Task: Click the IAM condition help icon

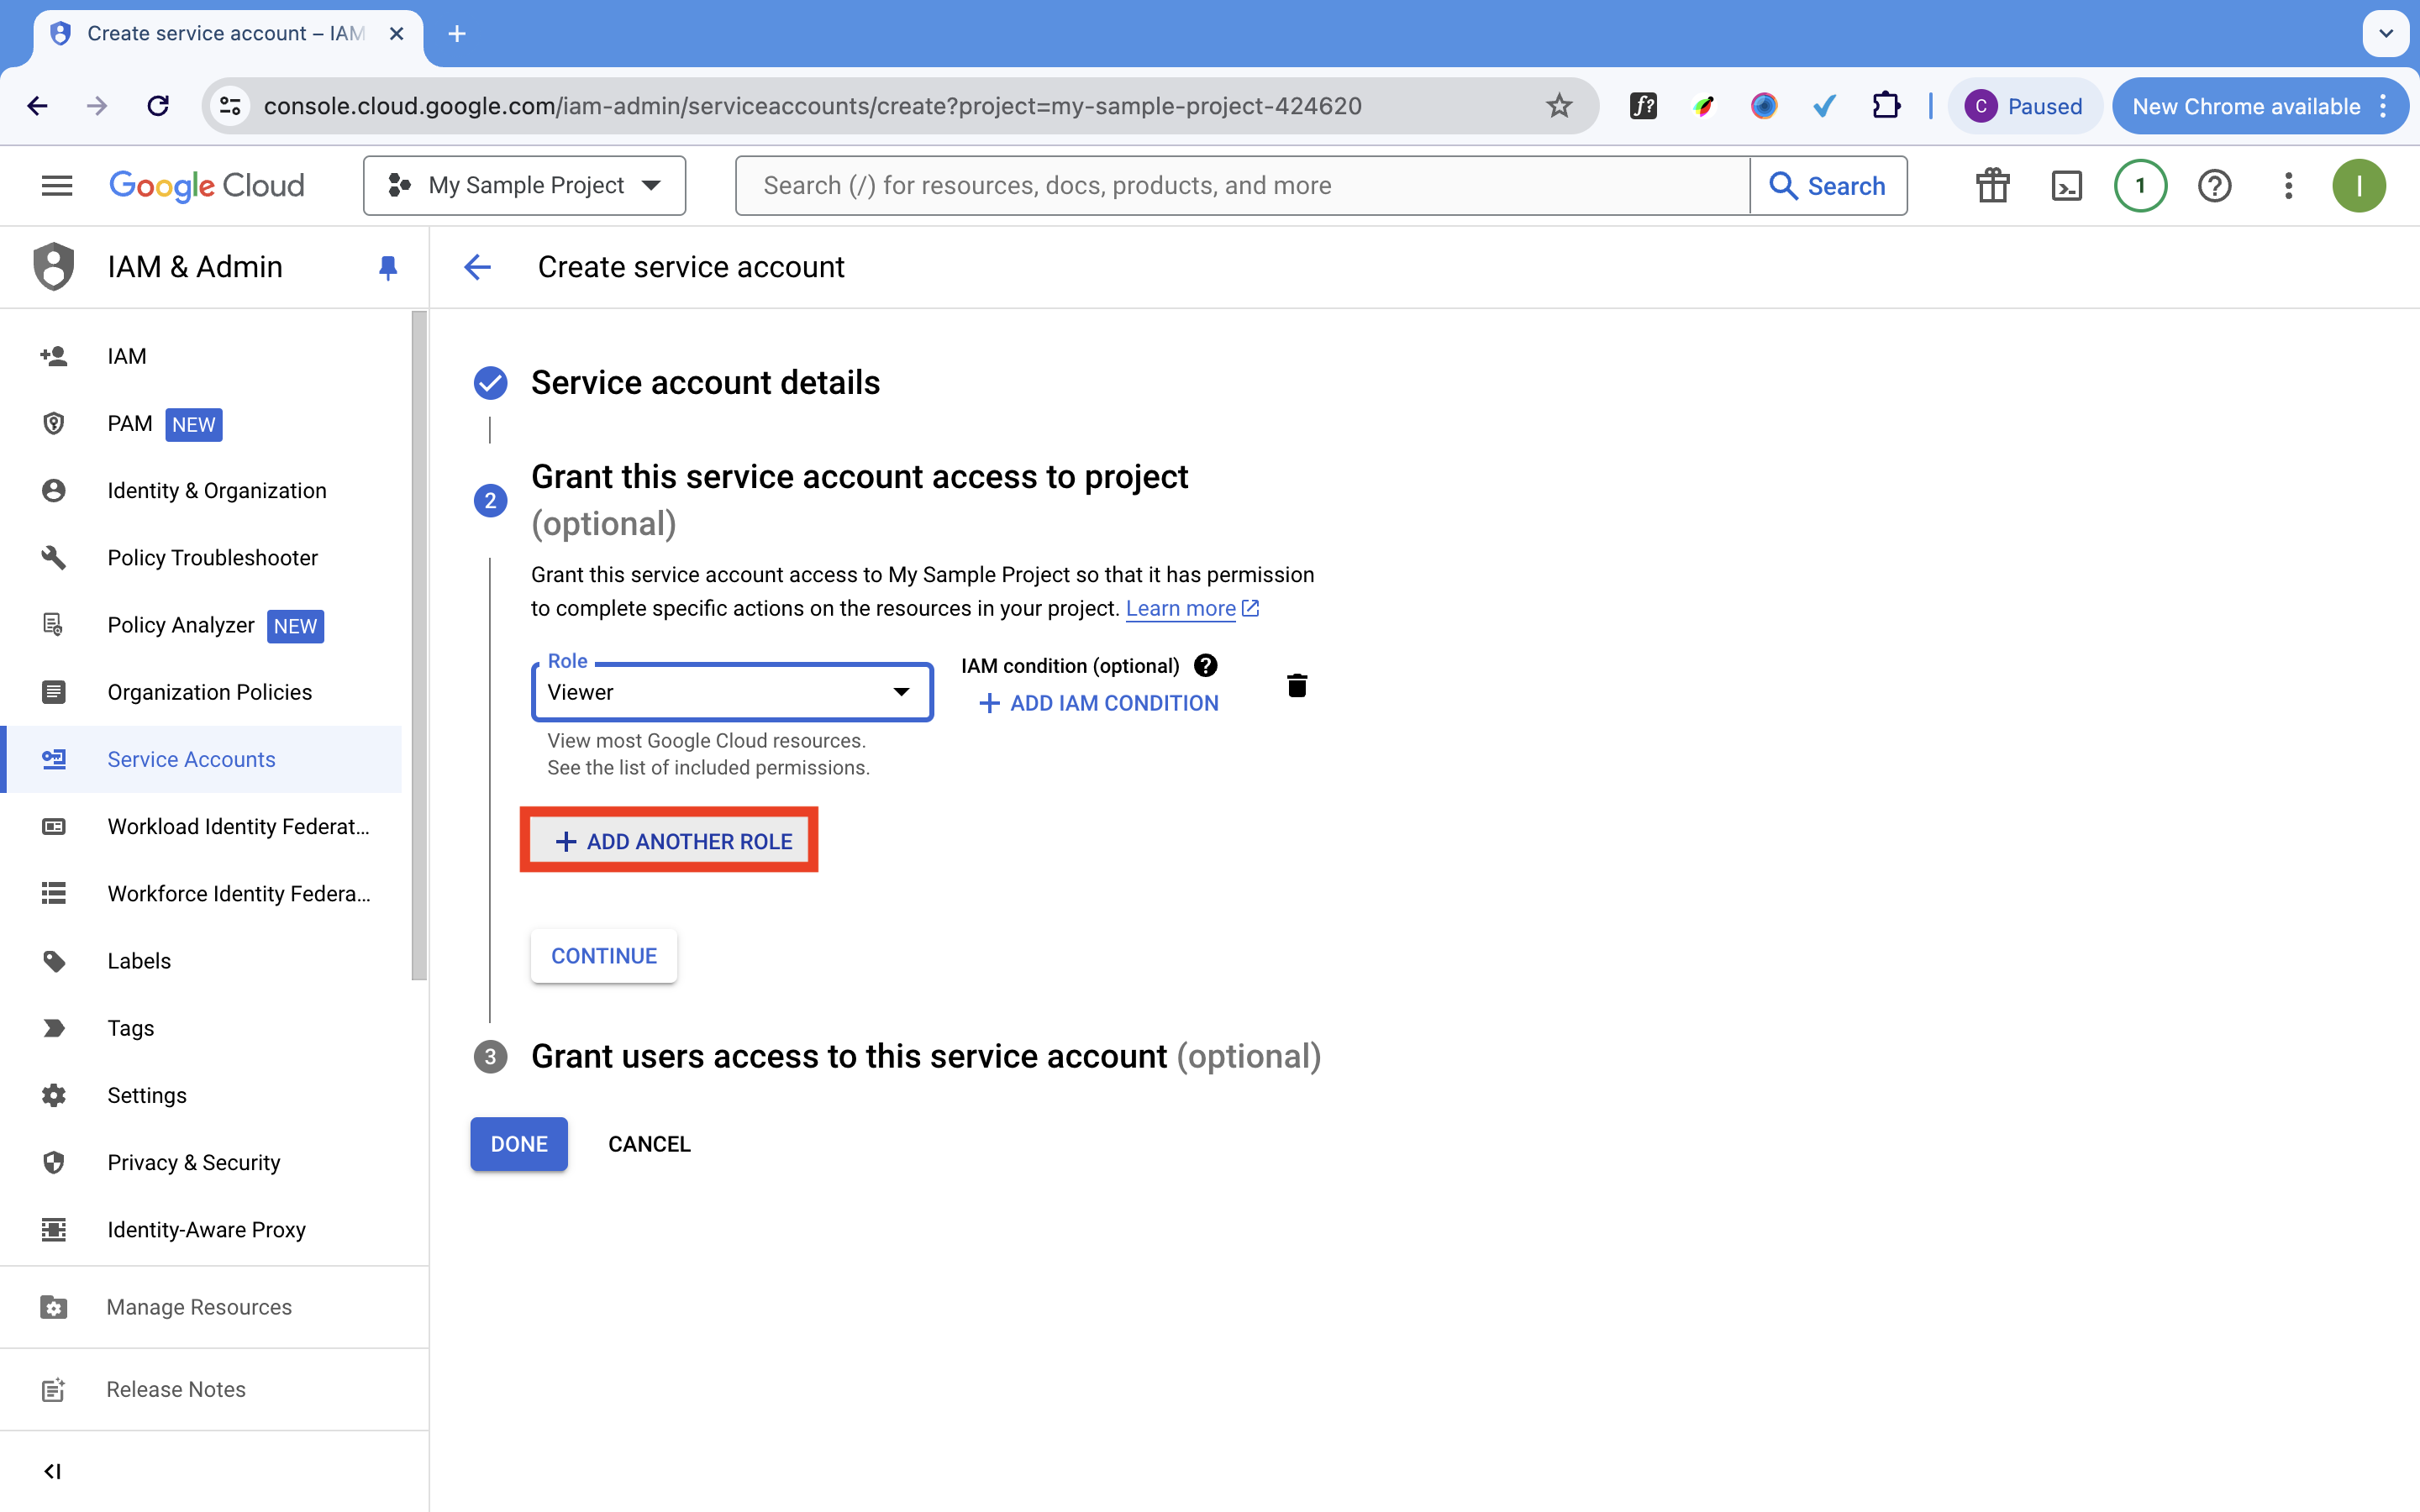Action: (x=1206, y=665)
